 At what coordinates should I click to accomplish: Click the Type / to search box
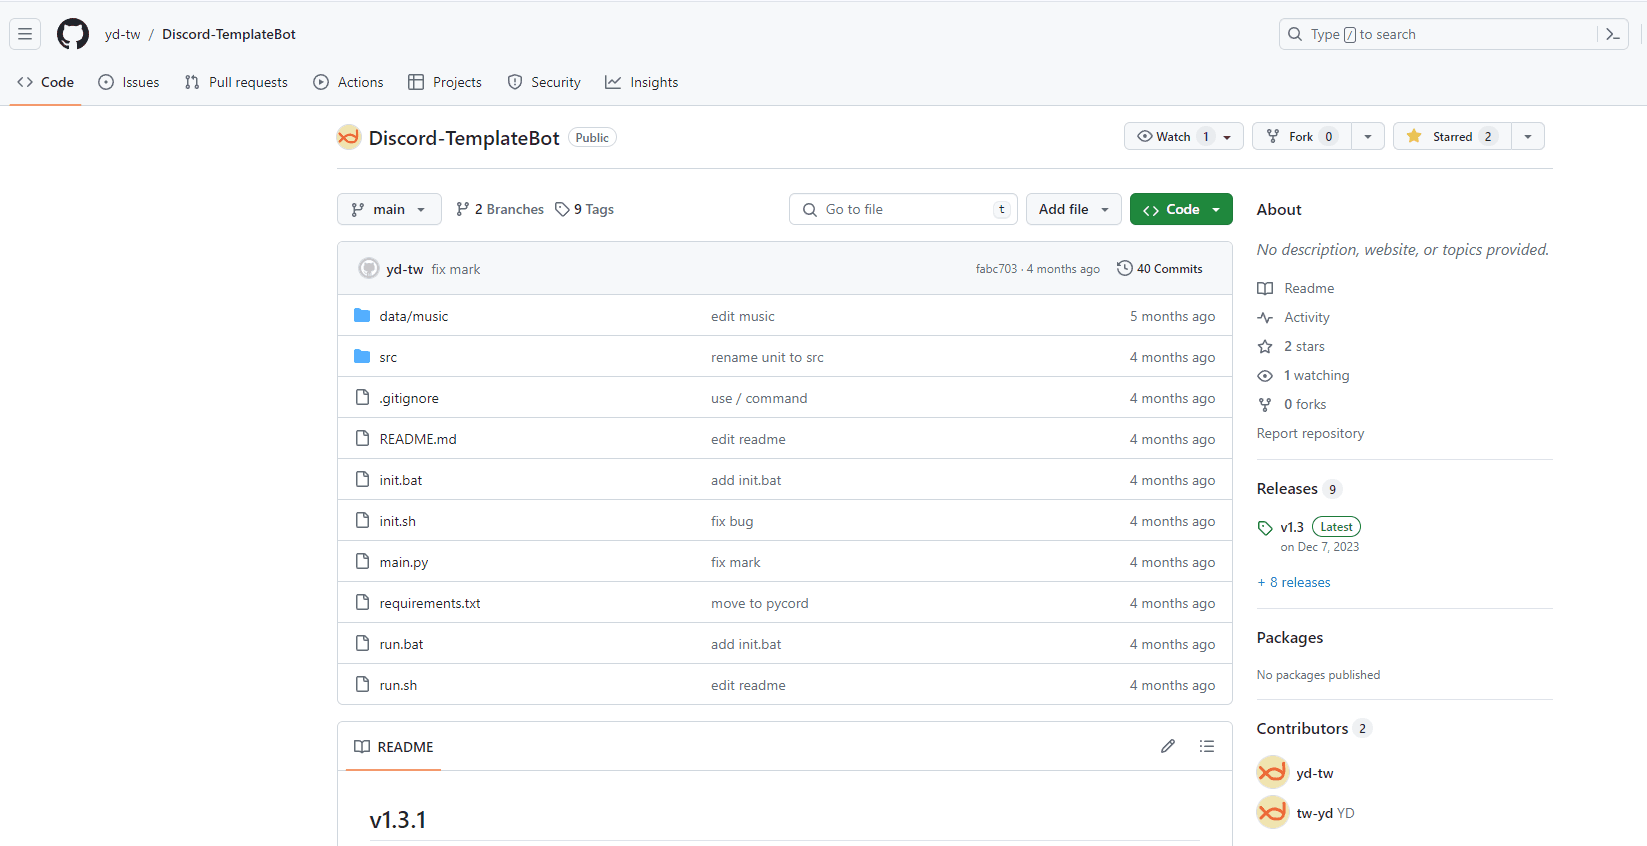tap(1437, 34)
